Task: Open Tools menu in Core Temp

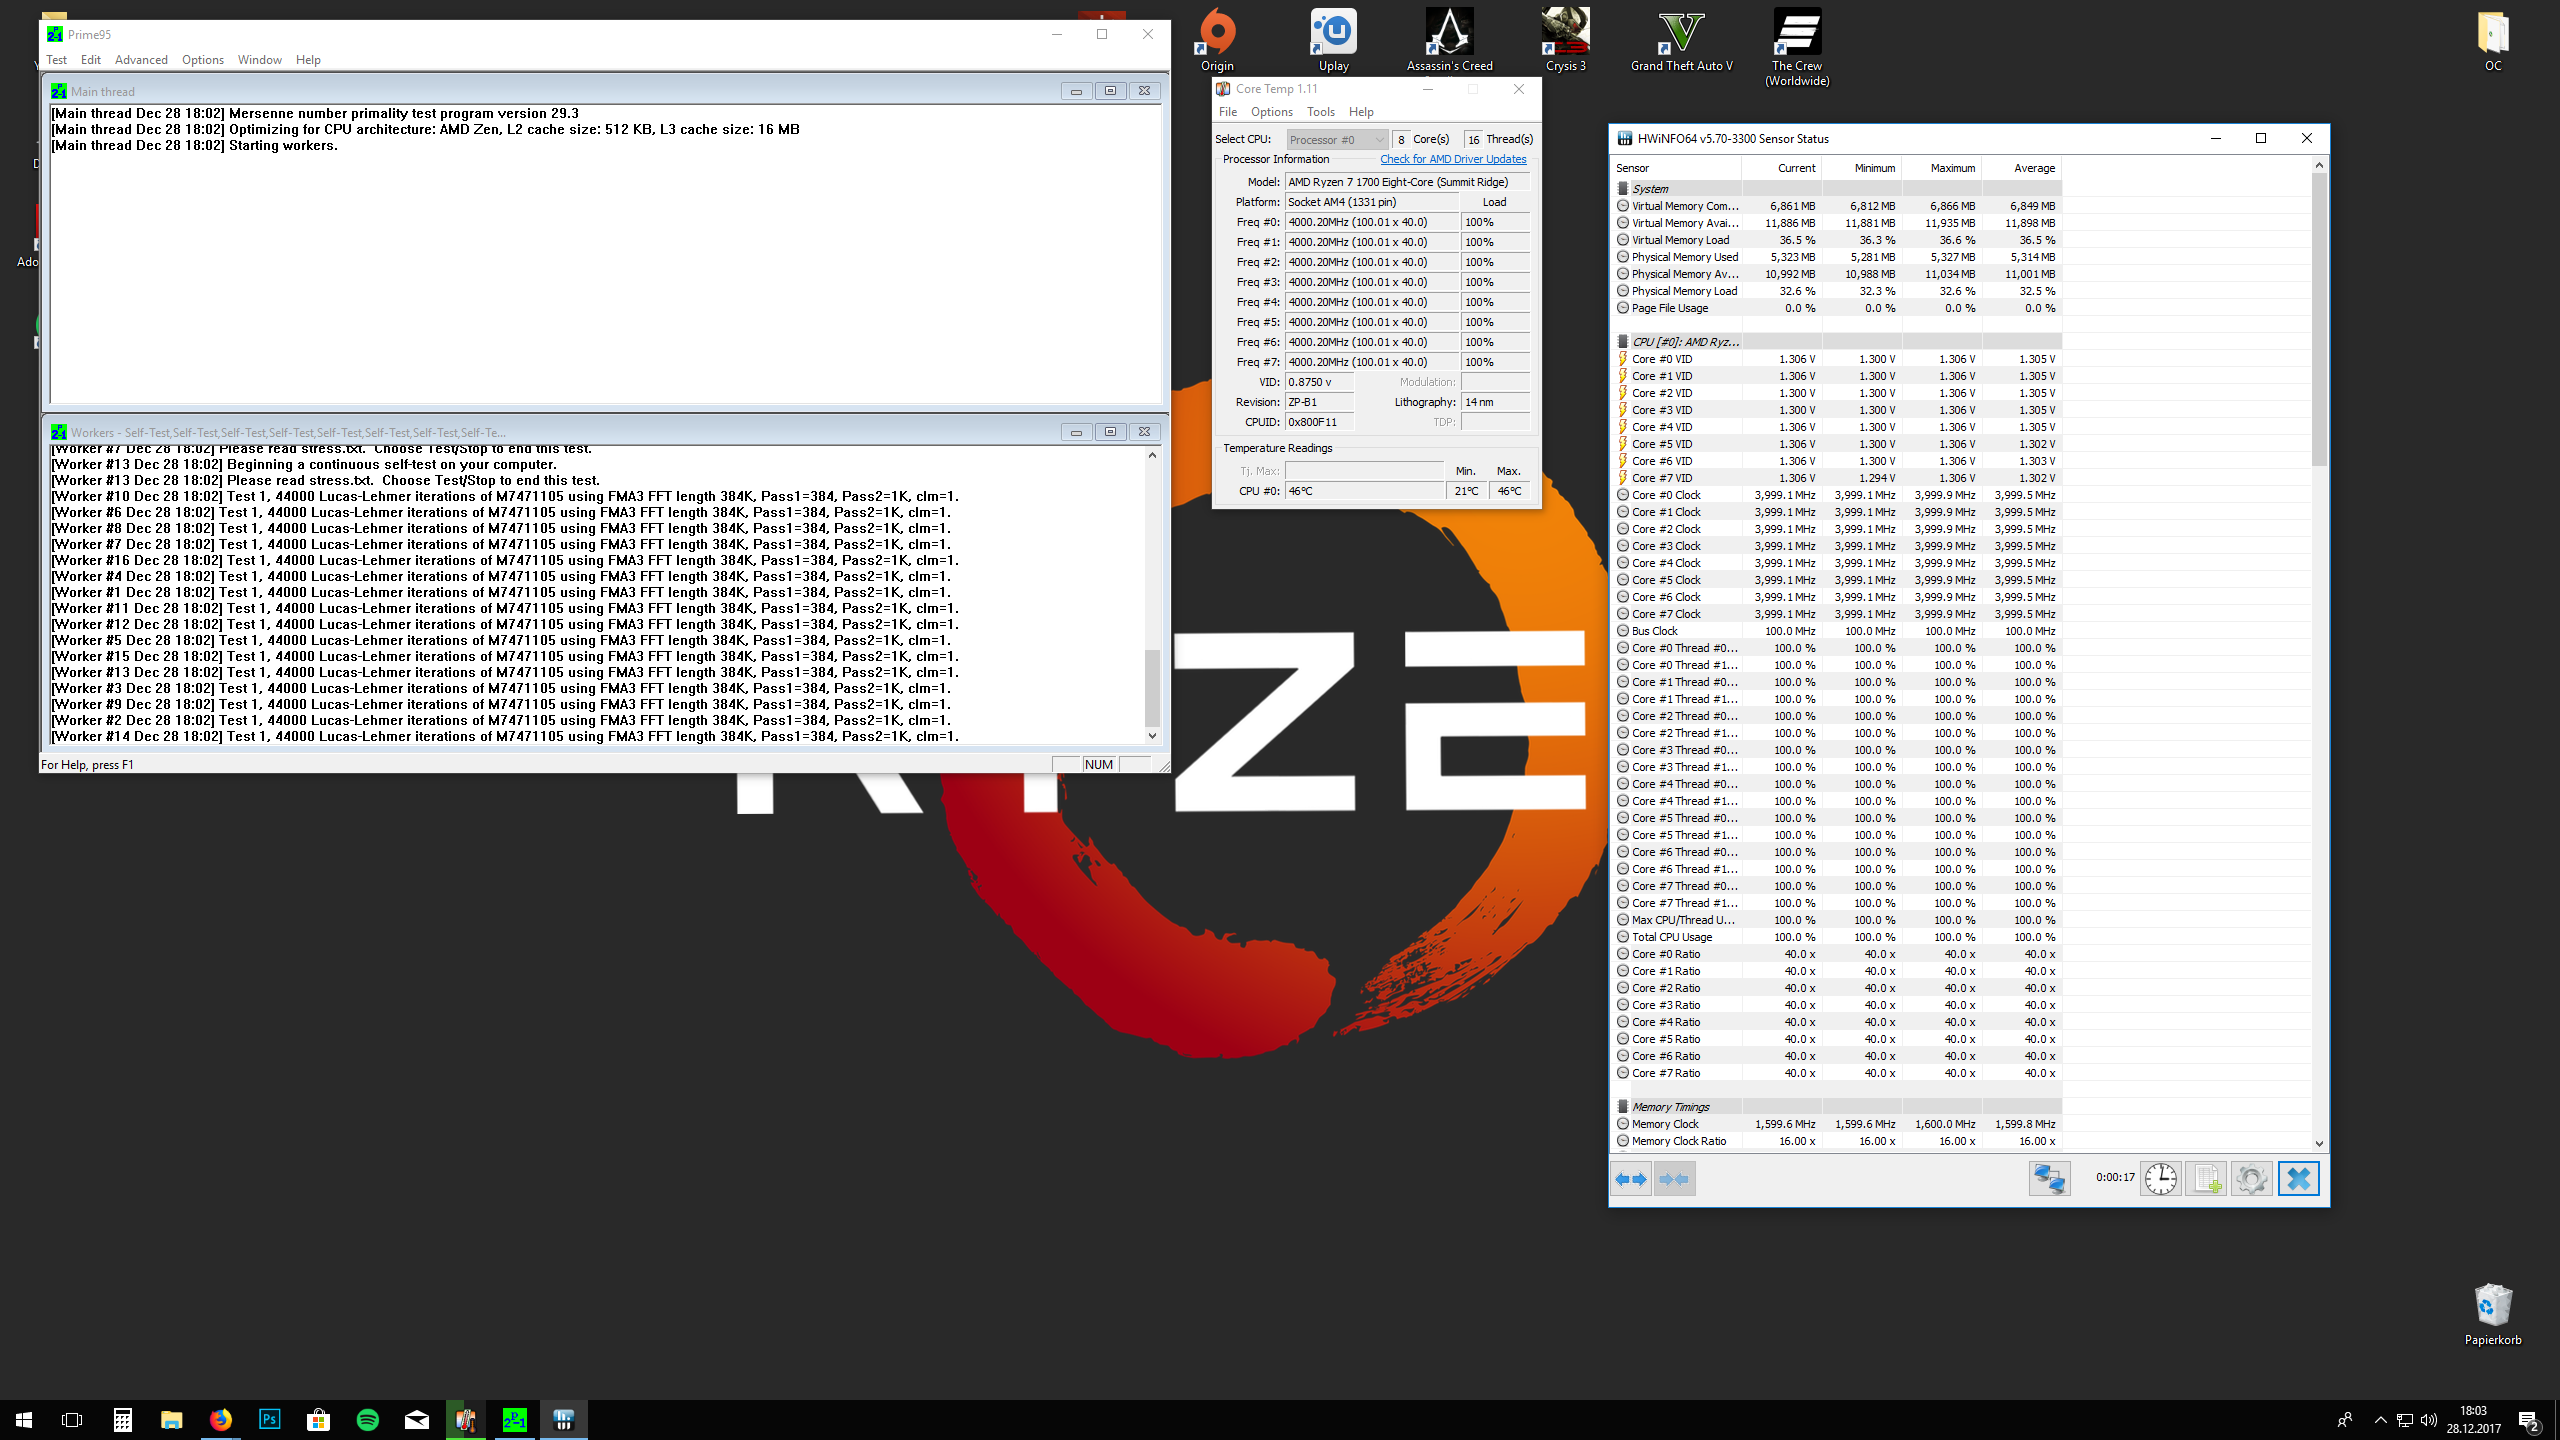Action: (1320, 112)
